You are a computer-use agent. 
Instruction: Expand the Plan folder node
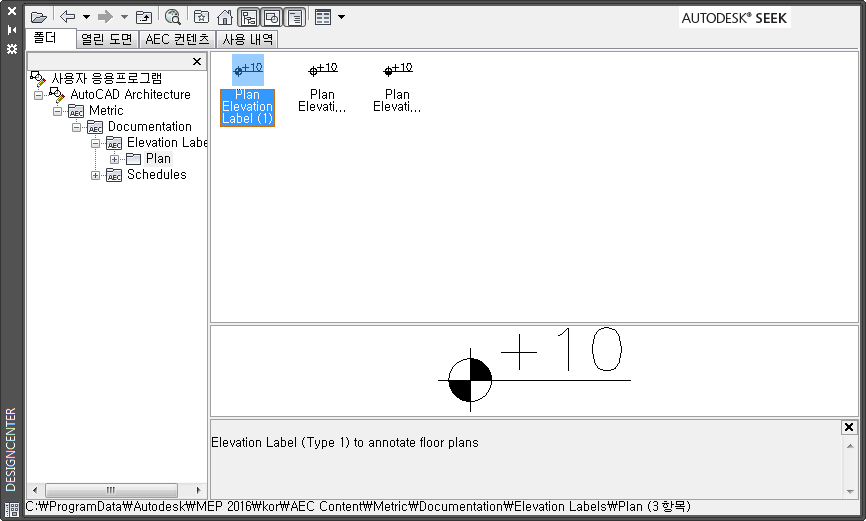coord(114,159)
